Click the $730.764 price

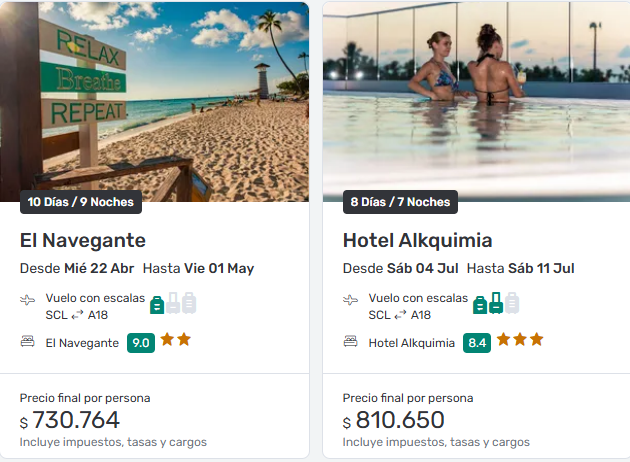[70, 420]
